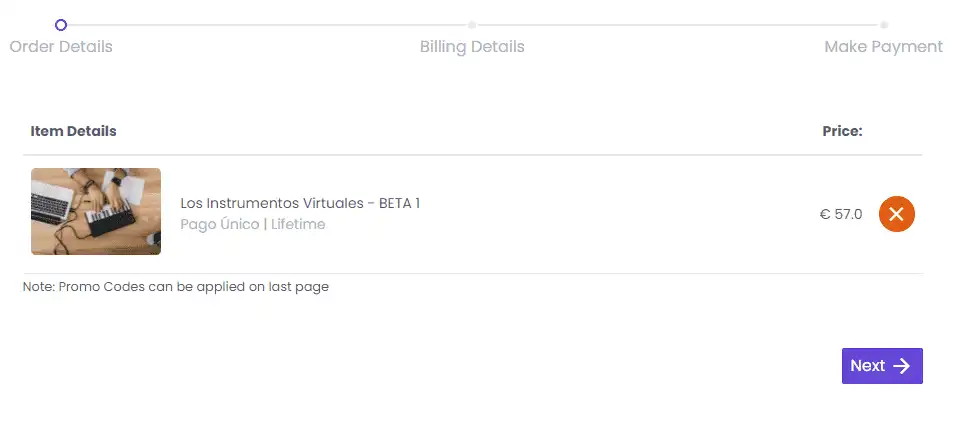Click the € 57.0 price amount
Image resolution: width=954 pixels, height=422 pixels.
840,214
